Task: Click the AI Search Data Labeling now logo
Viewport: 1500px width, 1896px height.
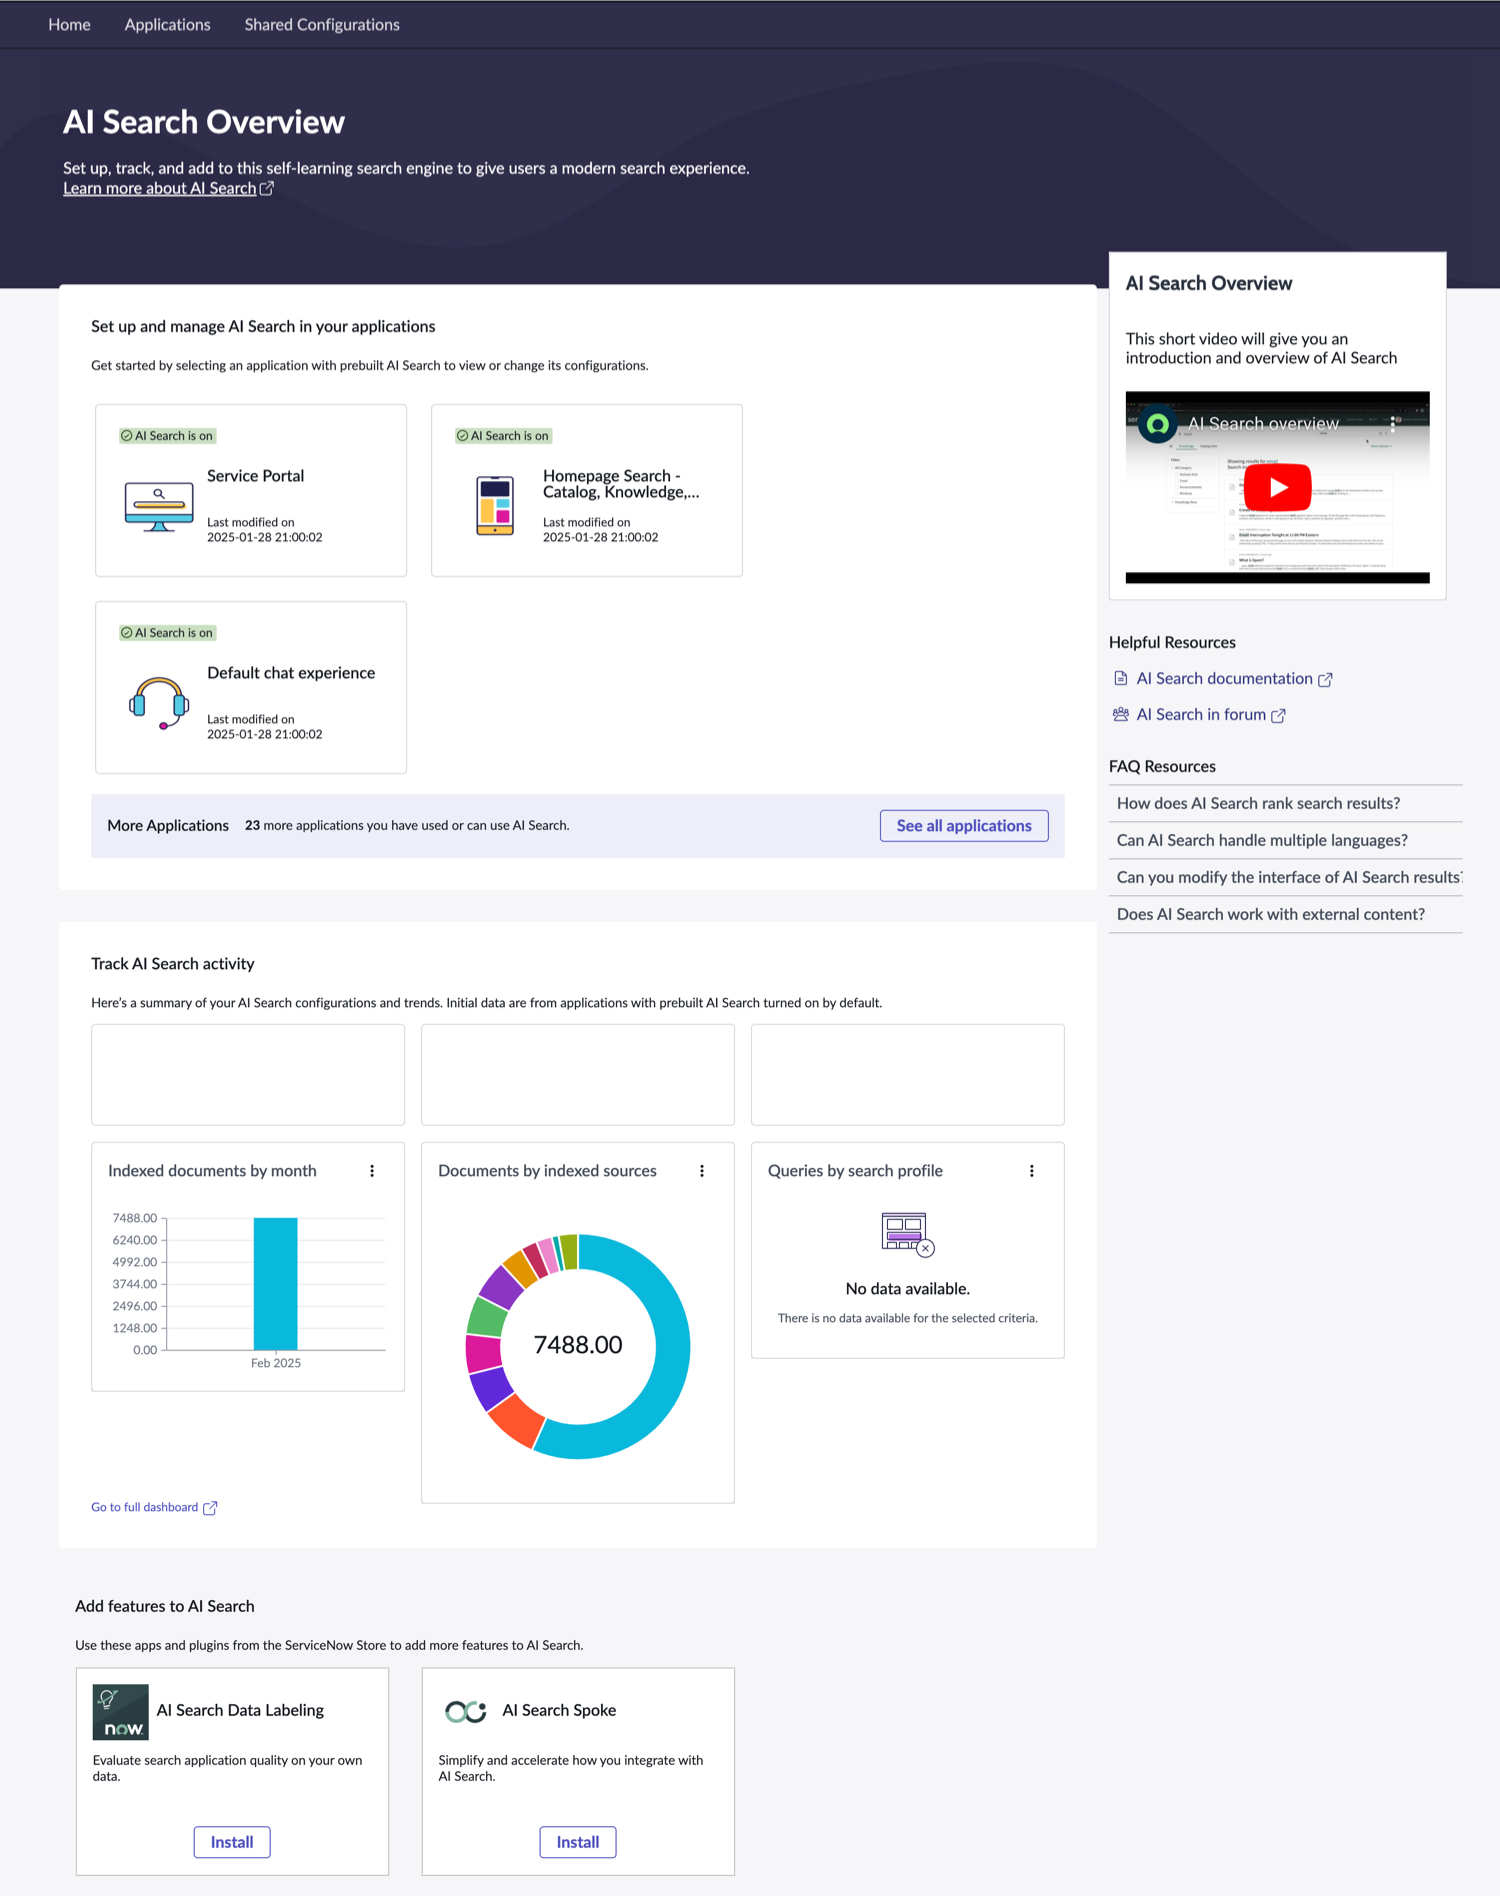Action: [120, 1712]
